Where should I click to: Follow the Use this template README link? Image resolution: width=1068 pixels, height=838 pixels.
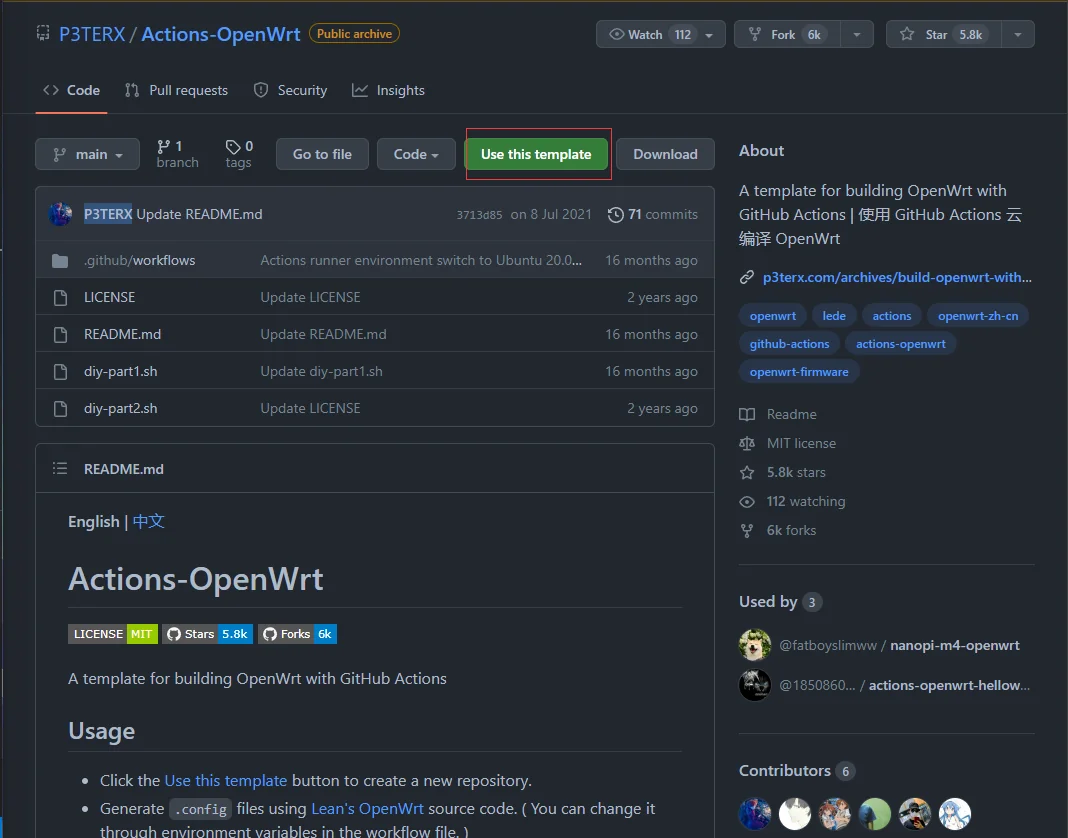tap(225, 781)
